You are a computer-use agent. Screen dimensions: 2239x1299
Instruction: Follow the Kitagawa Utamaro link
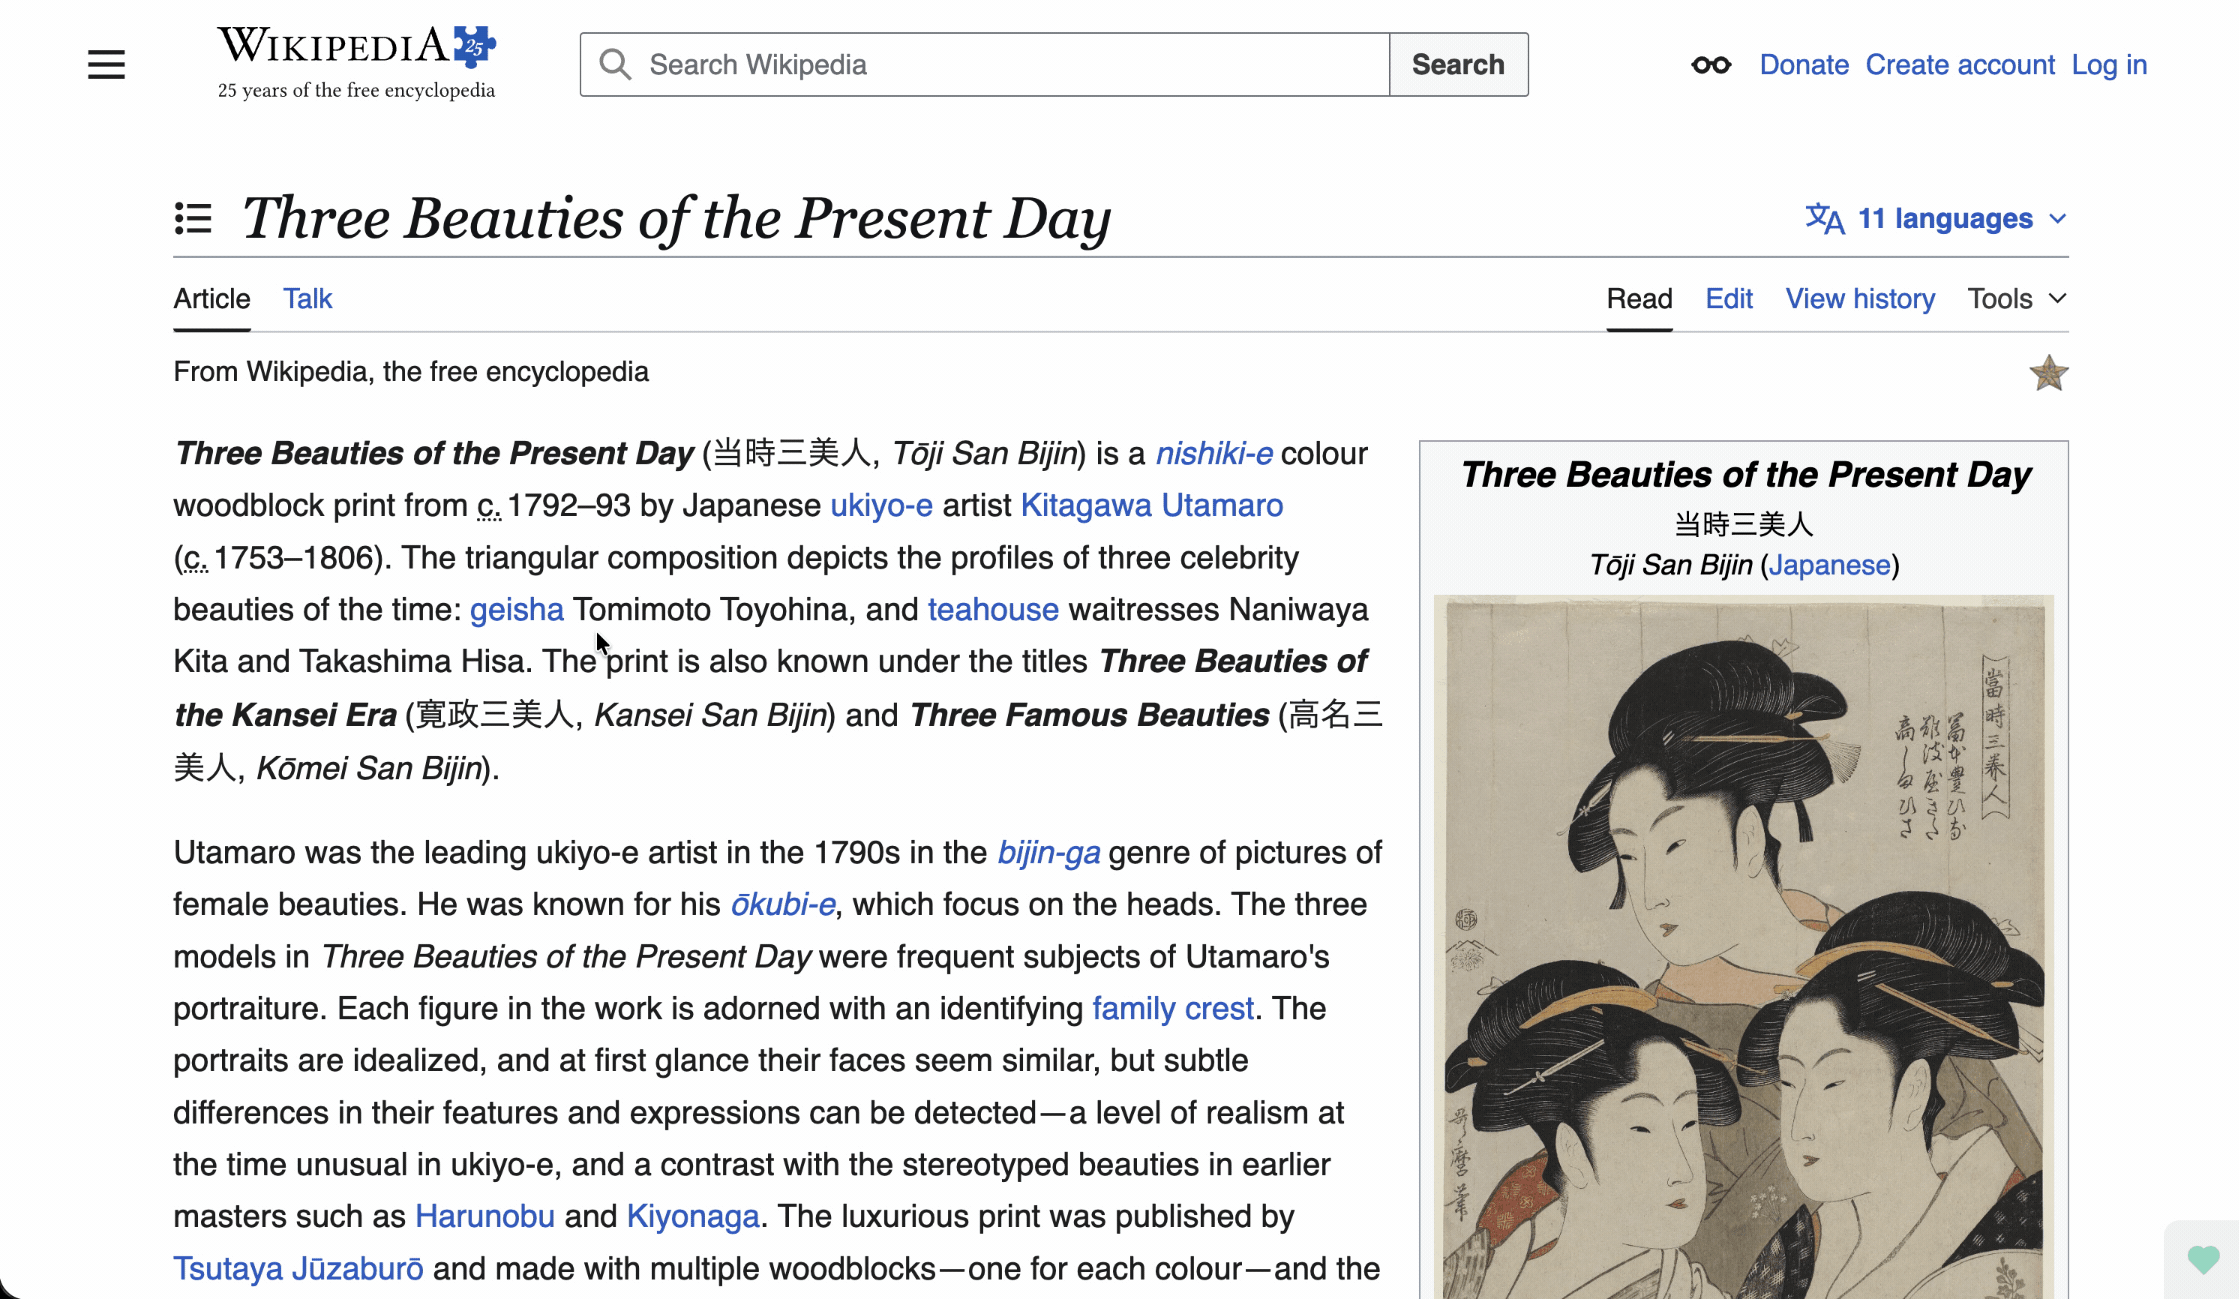click(1151, 505)
